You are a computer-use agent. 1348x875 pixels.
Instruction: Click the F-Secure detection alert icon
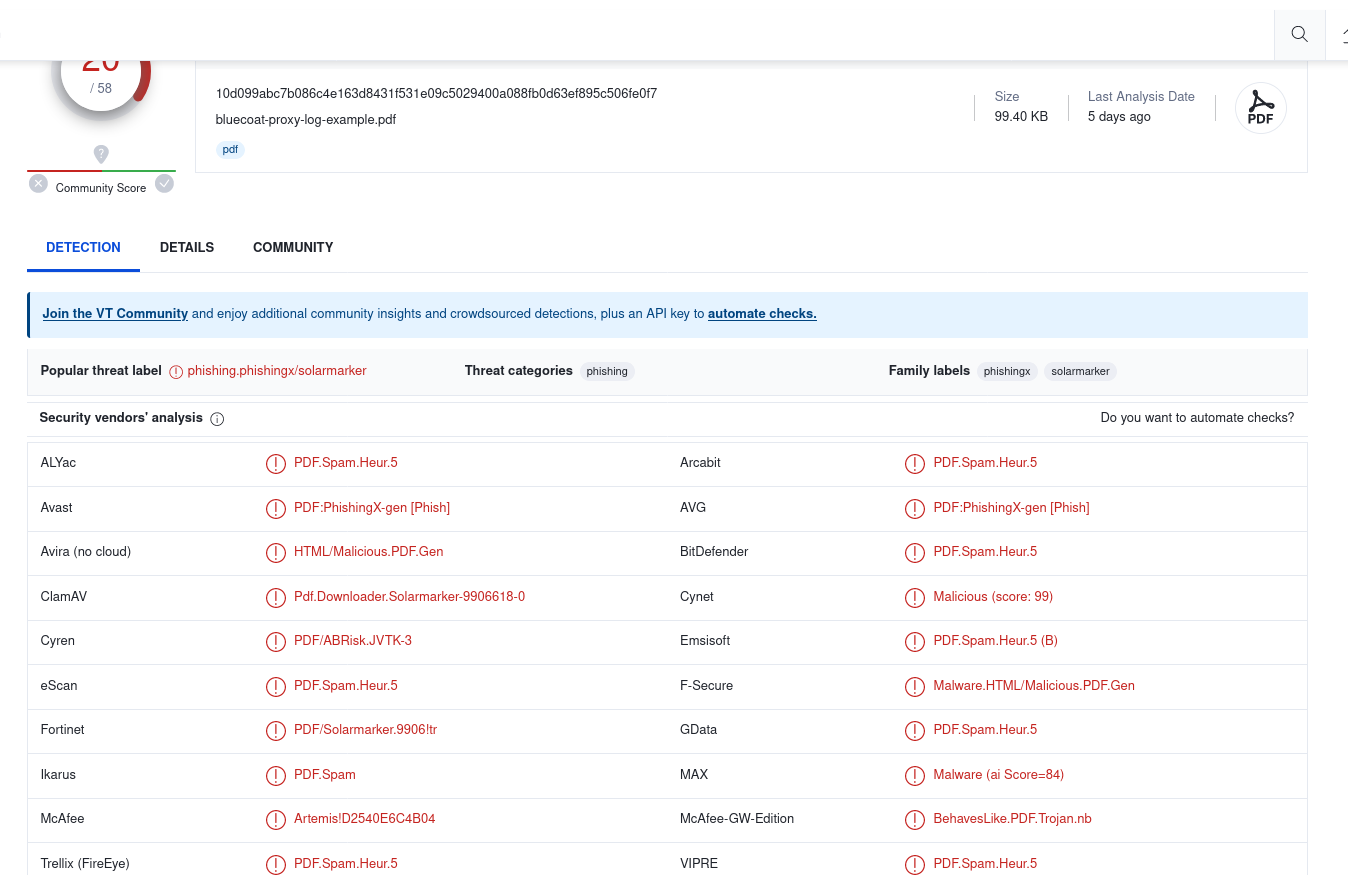(914, 686)
